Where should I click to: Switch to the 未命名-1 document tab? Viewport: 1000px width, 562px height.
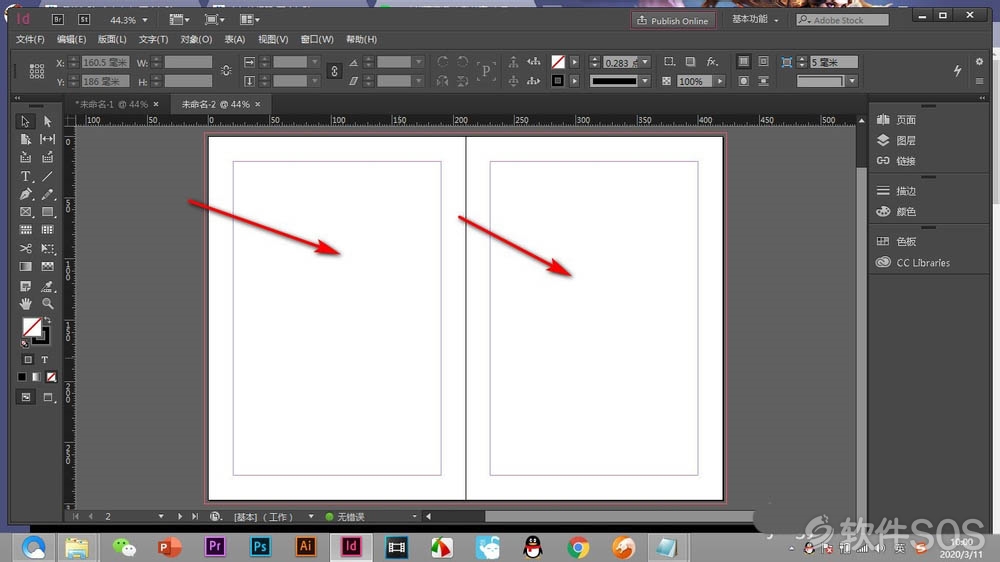(112, 104)
